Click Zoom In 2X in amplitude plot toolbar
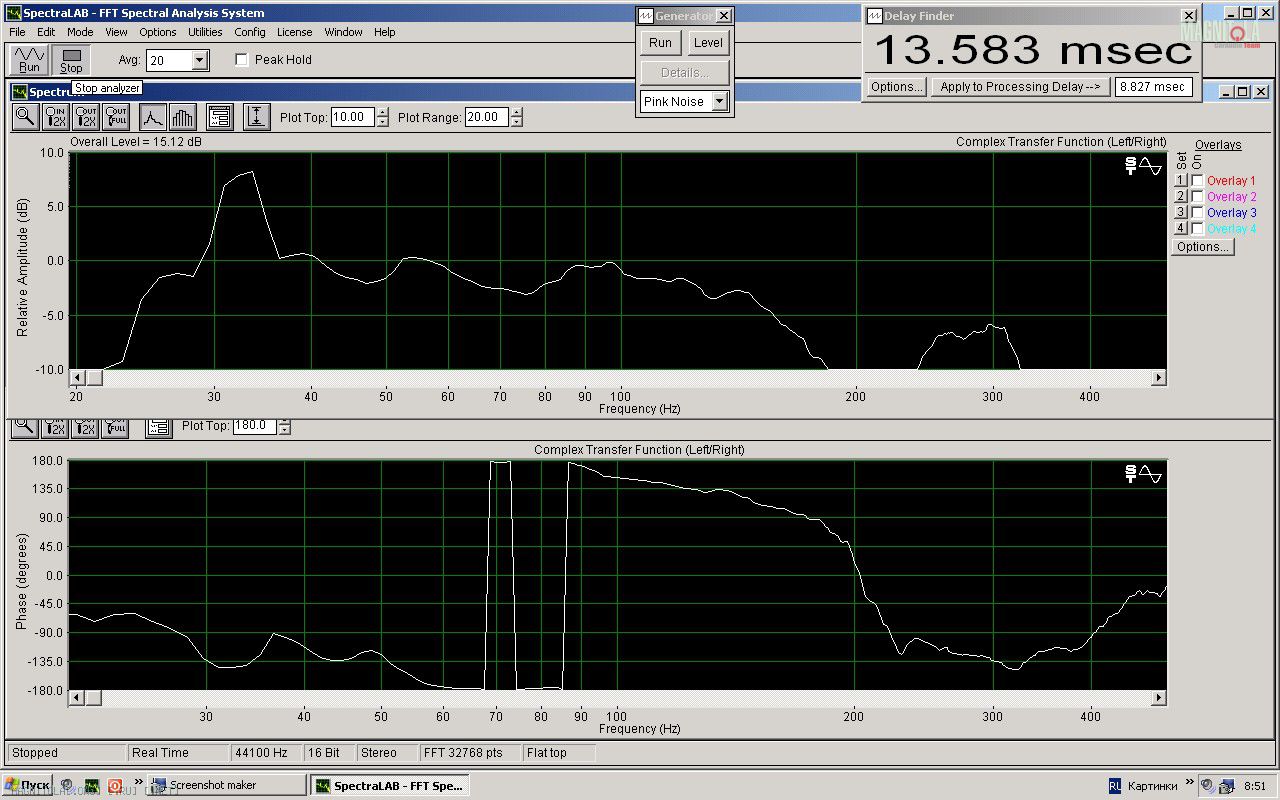Screen dimensions: 1280x800 (x=55, y=117)
